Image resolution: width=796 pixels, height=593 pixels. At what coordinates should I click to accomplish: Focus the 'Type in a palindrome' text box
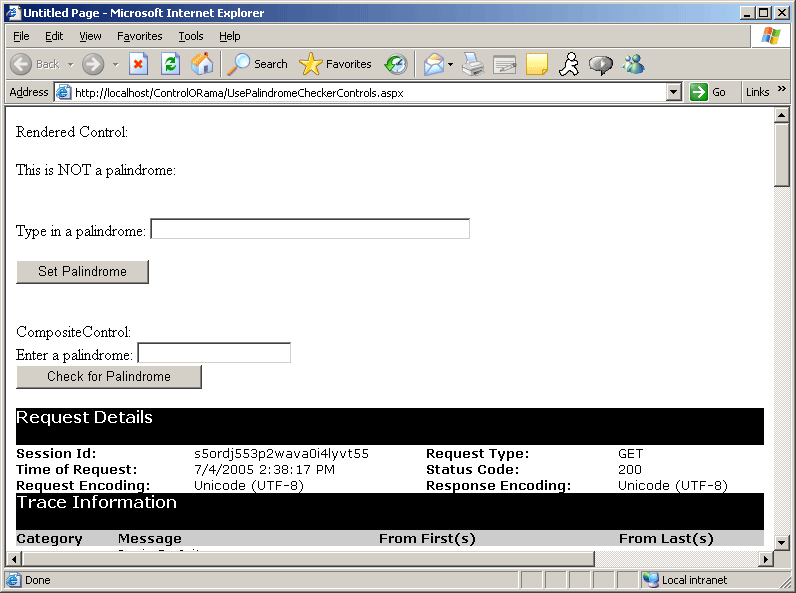point(309,229)
